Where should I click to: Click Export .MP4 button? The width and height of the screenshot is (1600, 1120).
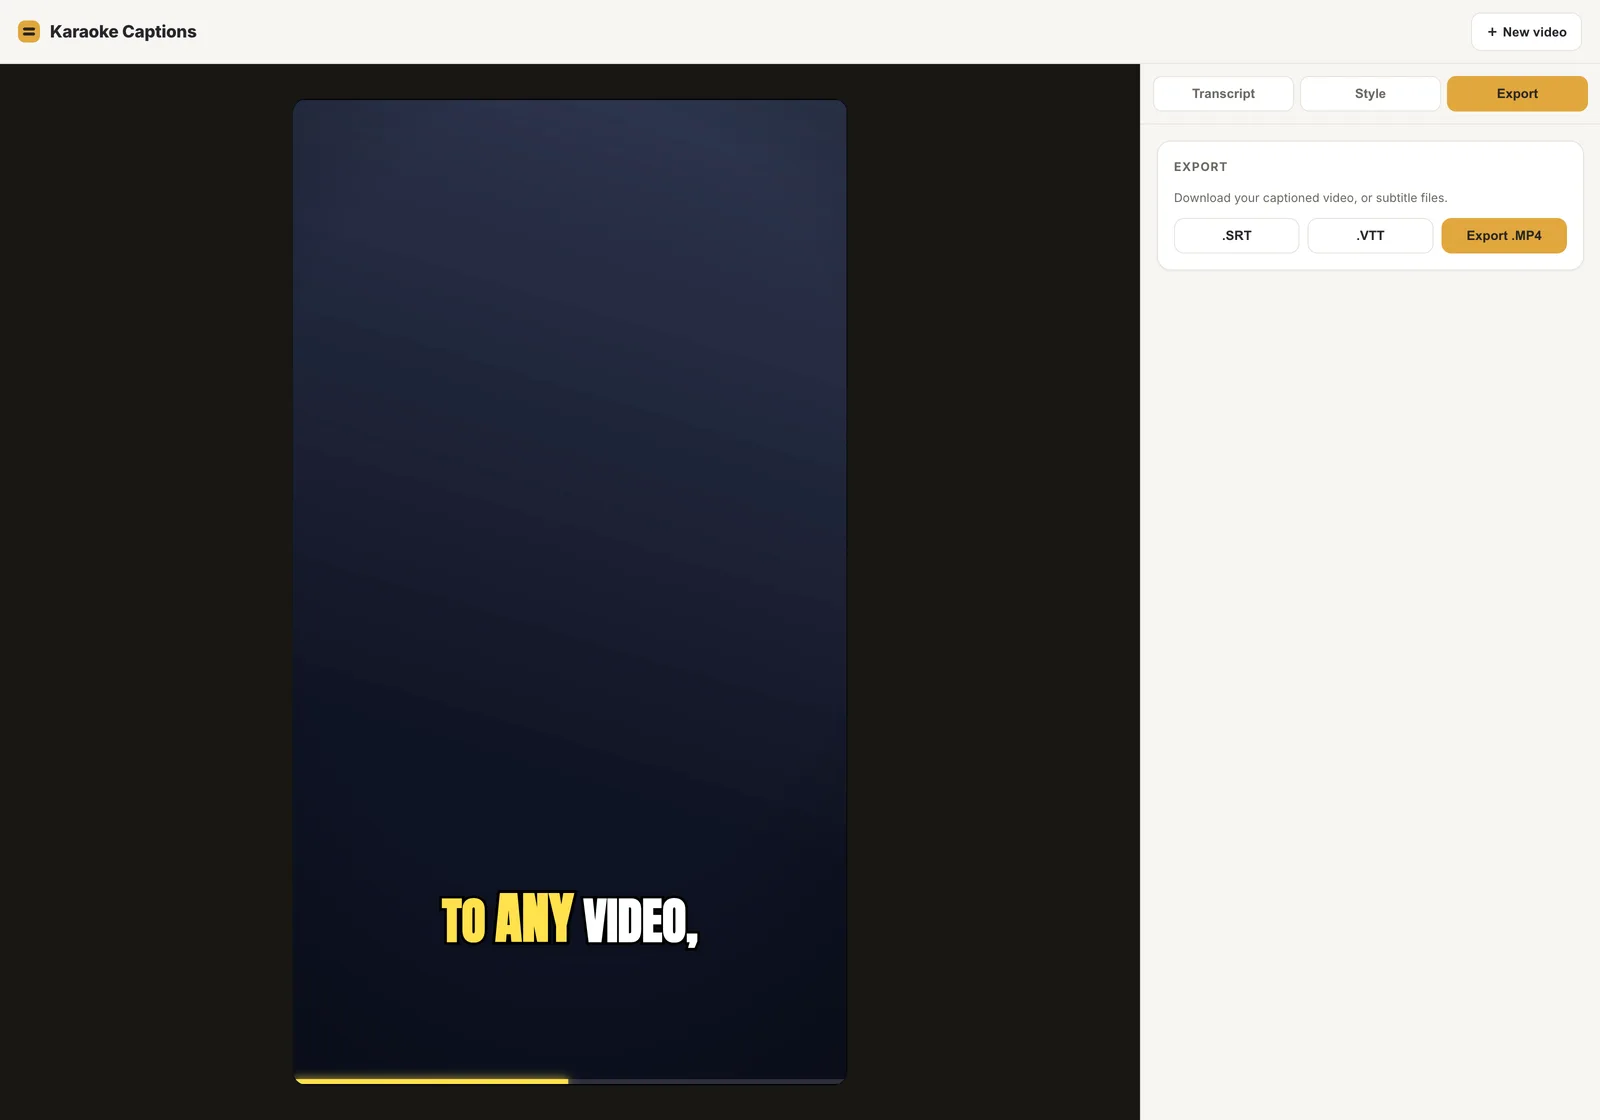coord(1504,236)
